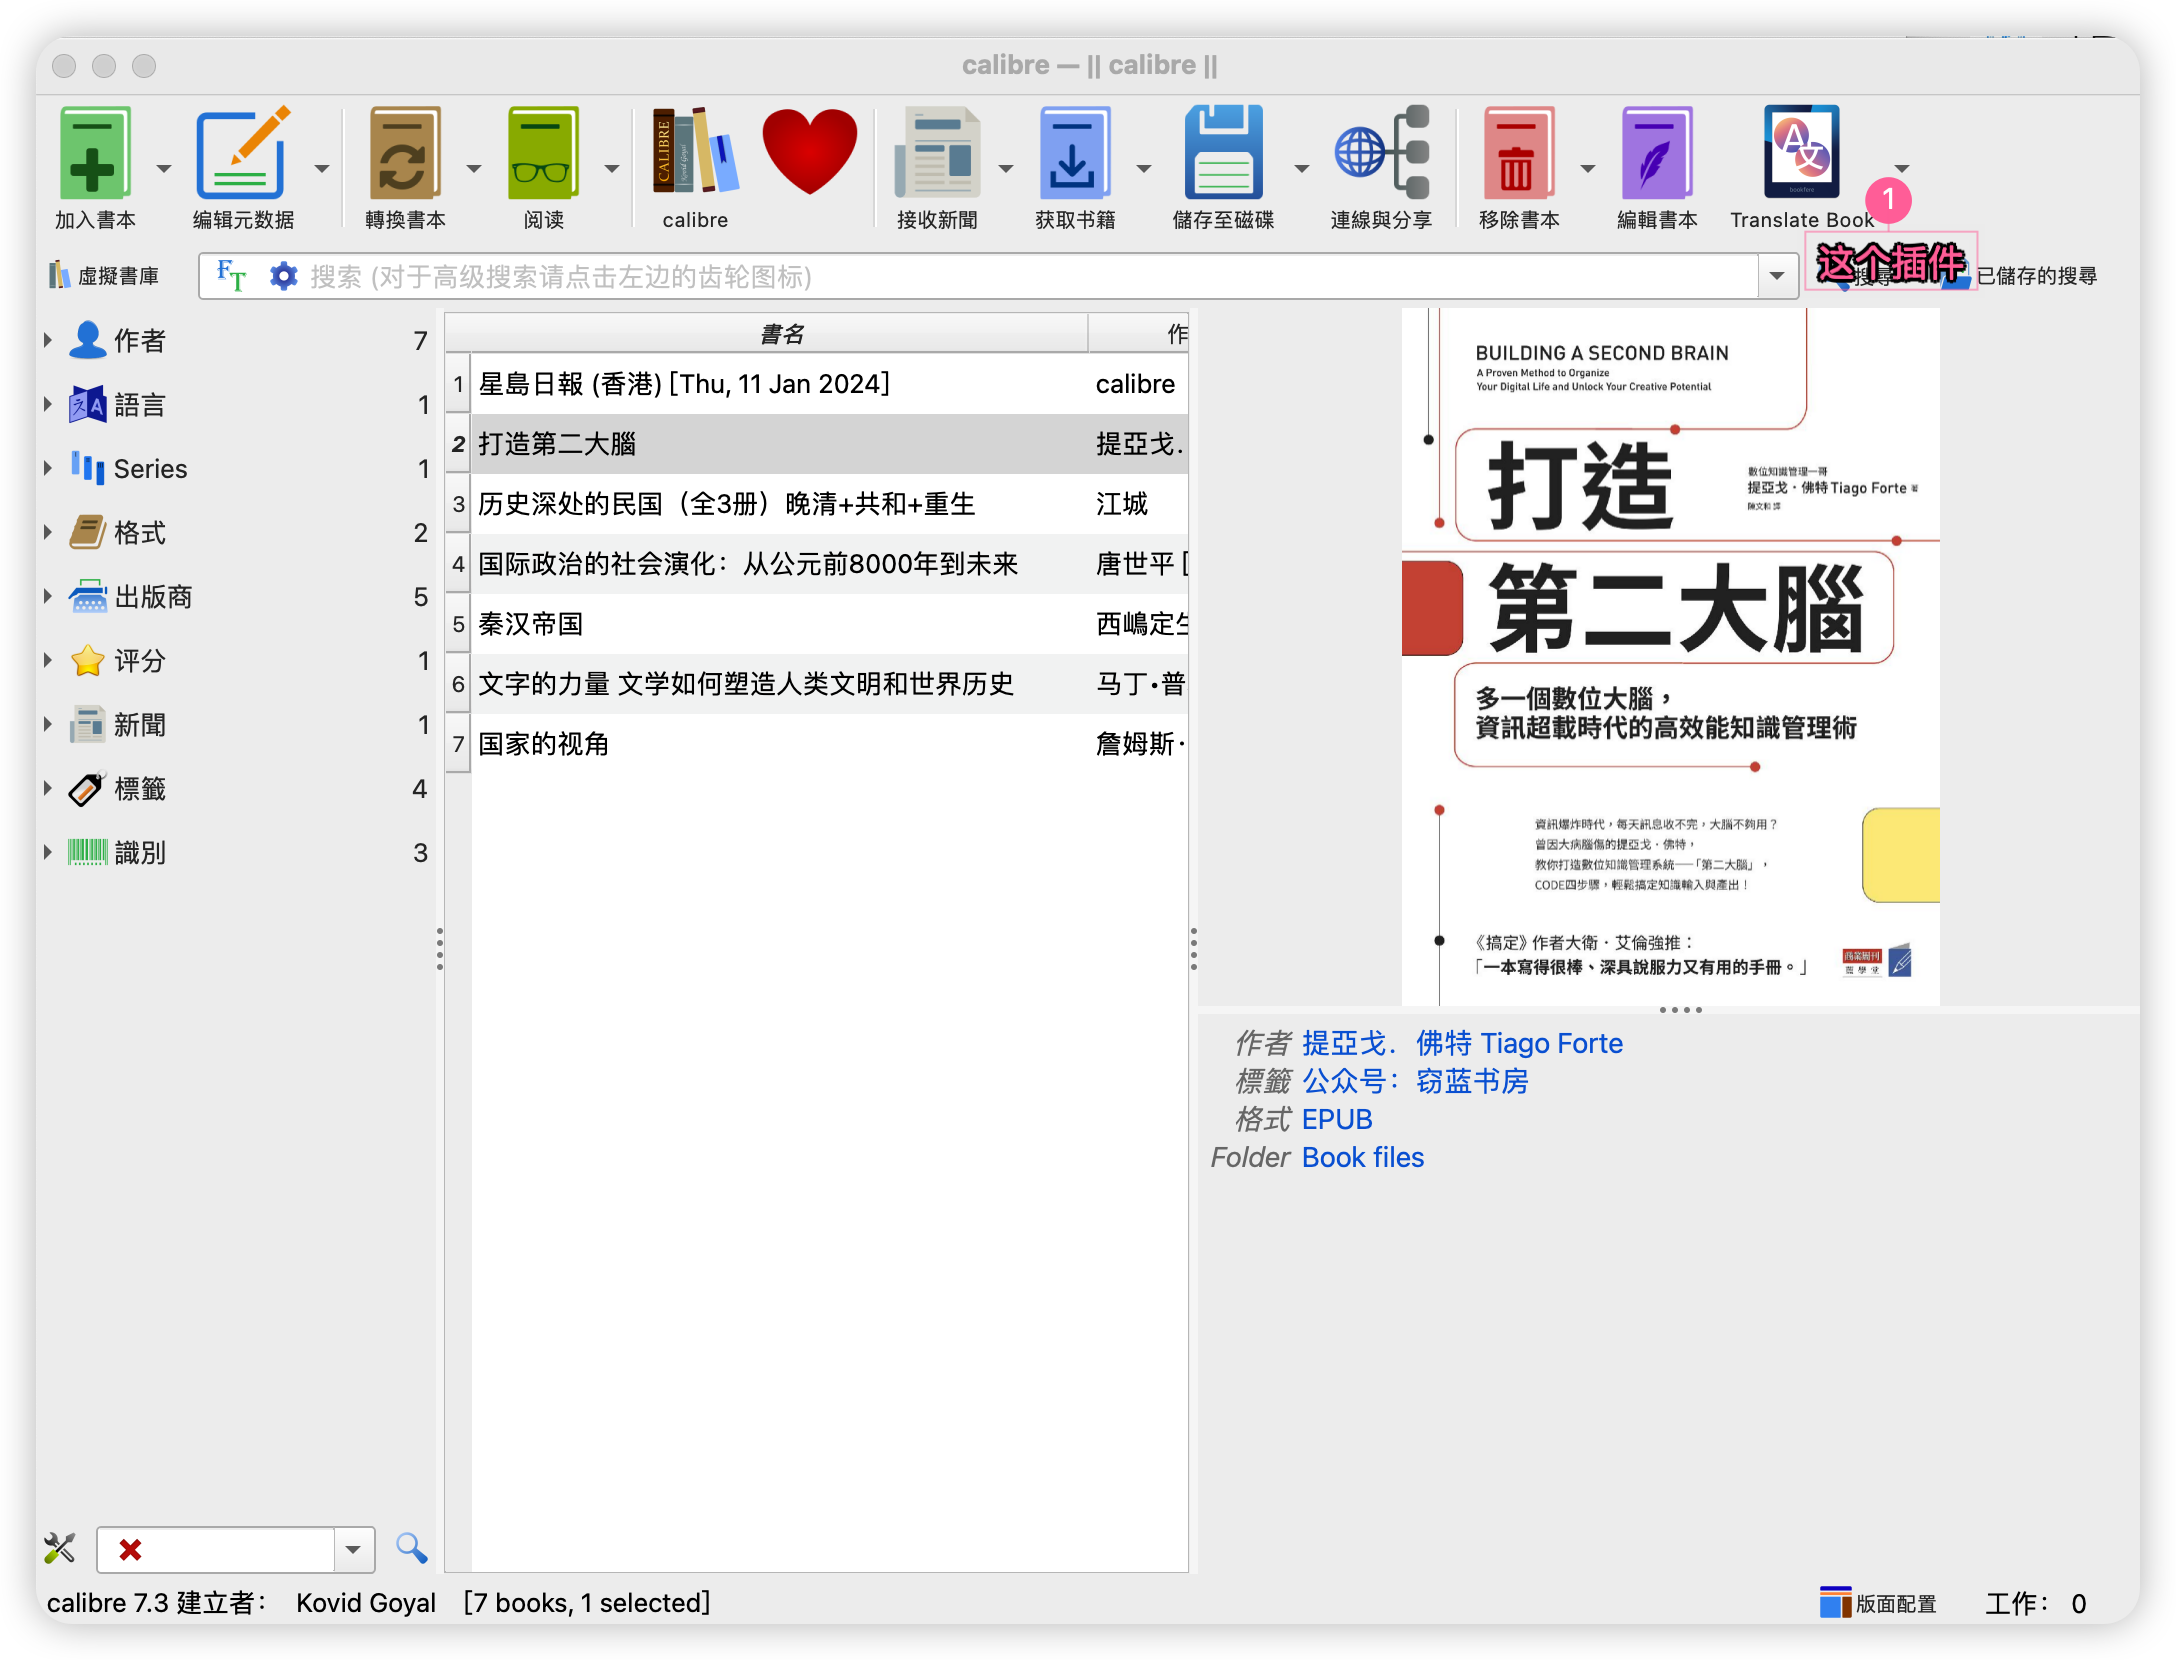This screenshot has height=1660, width=2176.
Task: Click the Virtual library (虛擬書庫) button
Action: point(104,276)
